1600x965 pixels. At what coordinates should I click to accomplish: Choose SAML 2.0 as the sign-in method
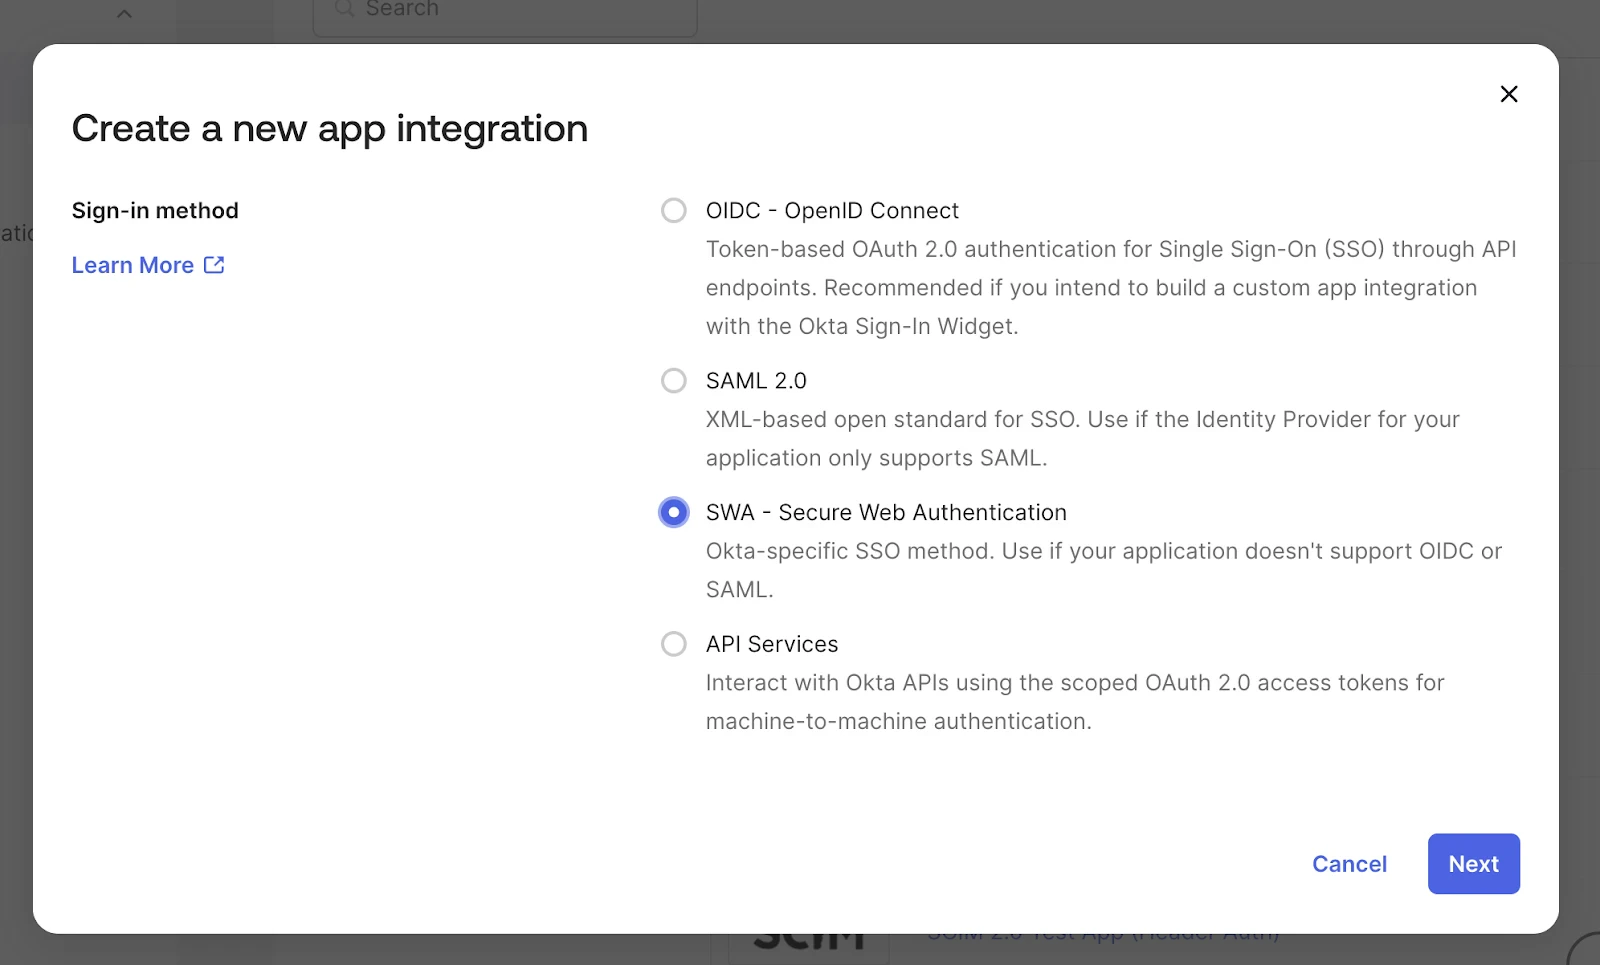[x=756, y=380]
